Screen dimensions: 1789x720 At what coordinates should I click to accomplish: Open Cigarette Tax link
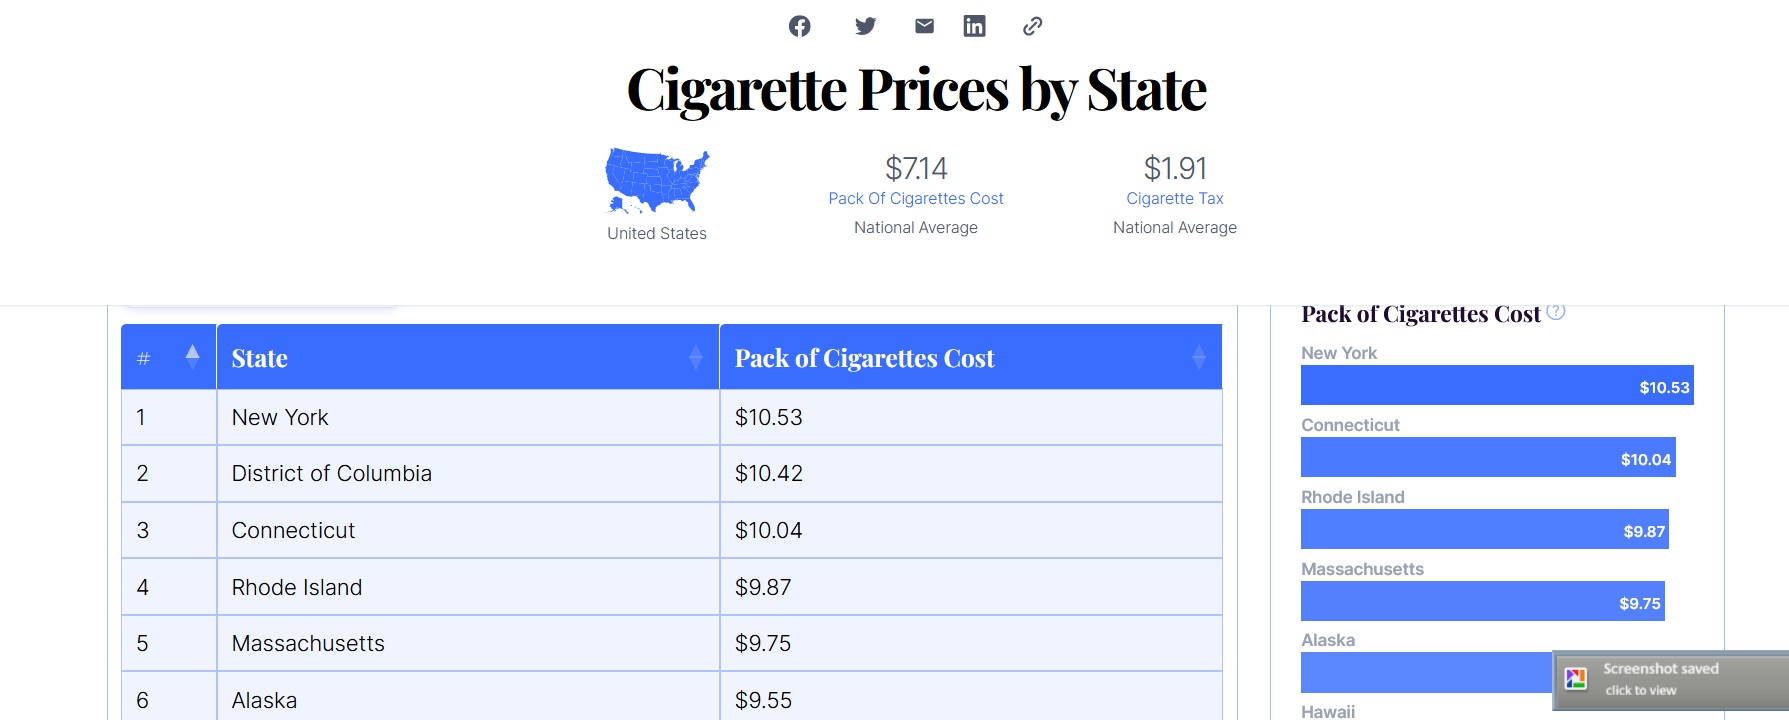click(x=1175, y=198)
